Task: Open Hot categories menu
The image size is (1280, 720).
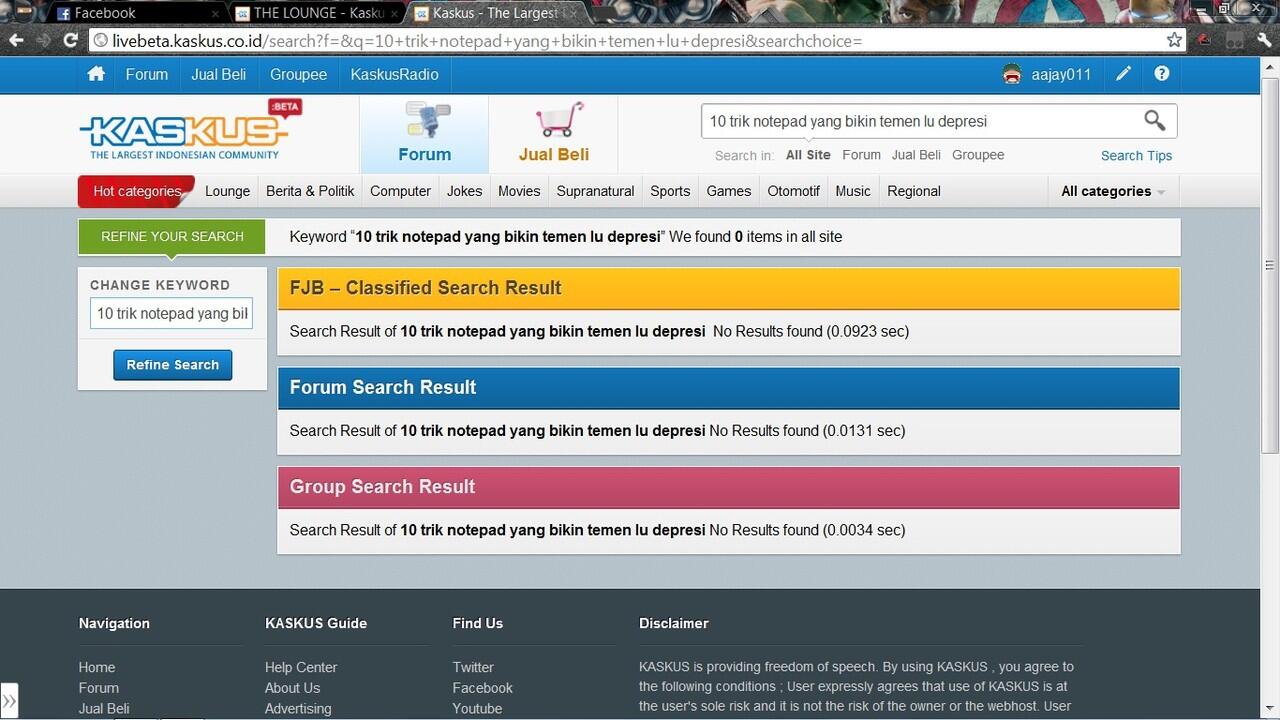Action: [137, 191]
